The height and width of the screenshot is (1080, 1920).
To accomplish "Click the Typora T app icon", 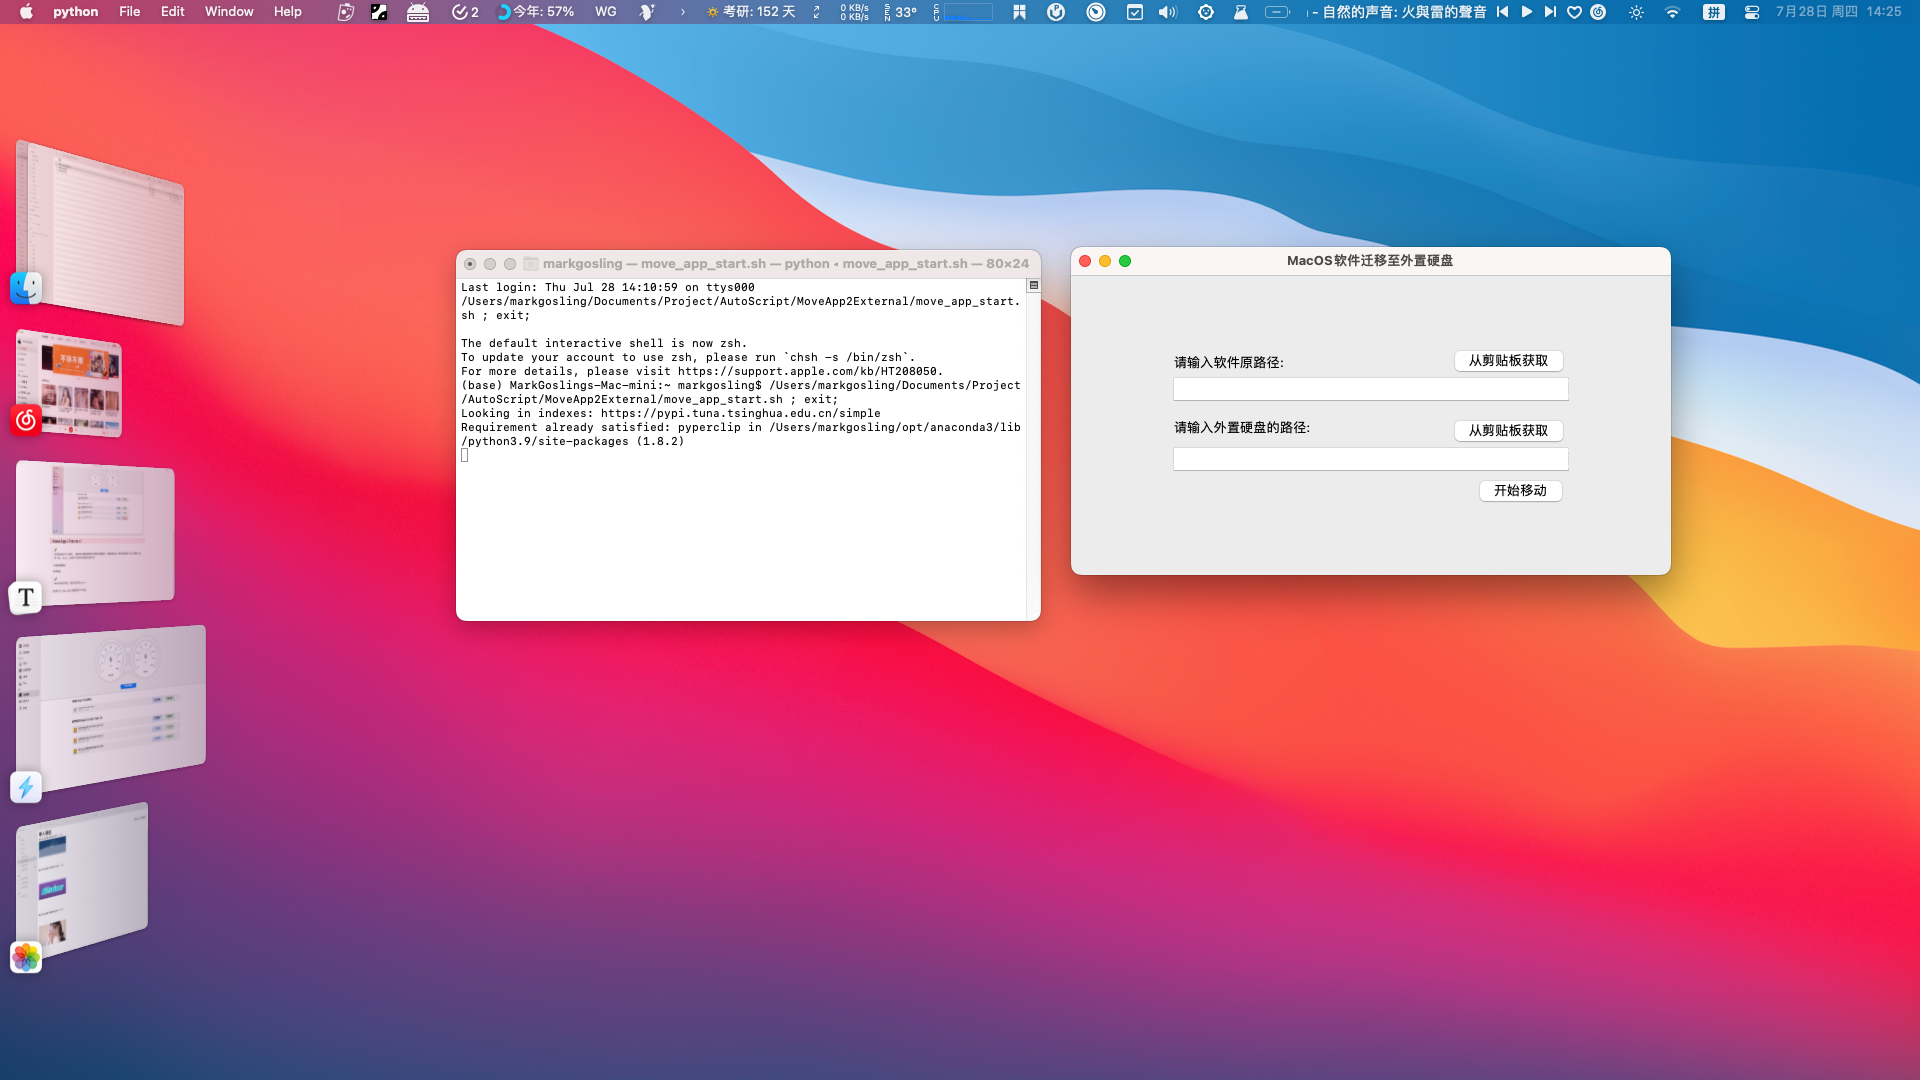I will click(26, 598).
